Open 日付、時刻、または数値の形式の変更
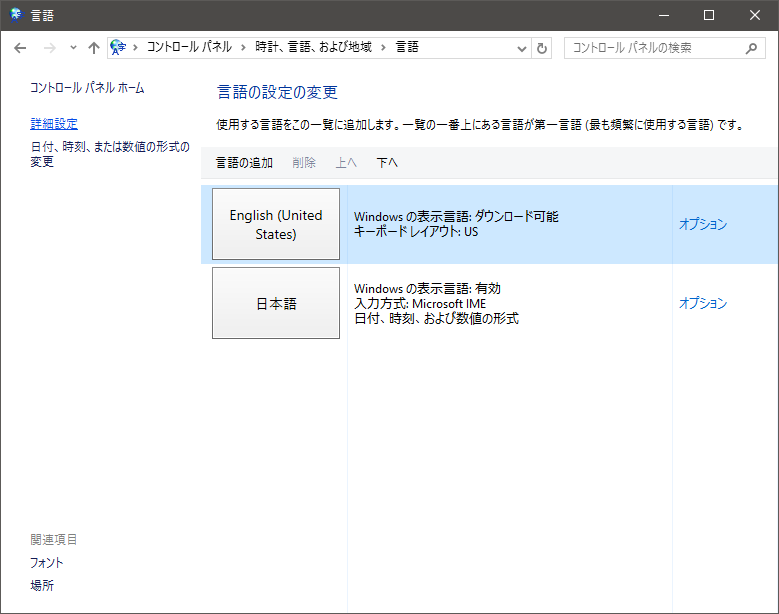Viewport: 779px width, 614px height. click(x=110, y=154)
